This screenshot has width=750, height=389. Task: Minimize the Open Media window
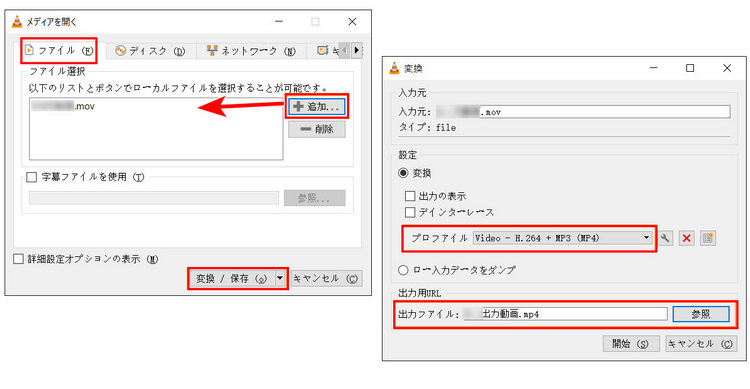coord(279,22)
